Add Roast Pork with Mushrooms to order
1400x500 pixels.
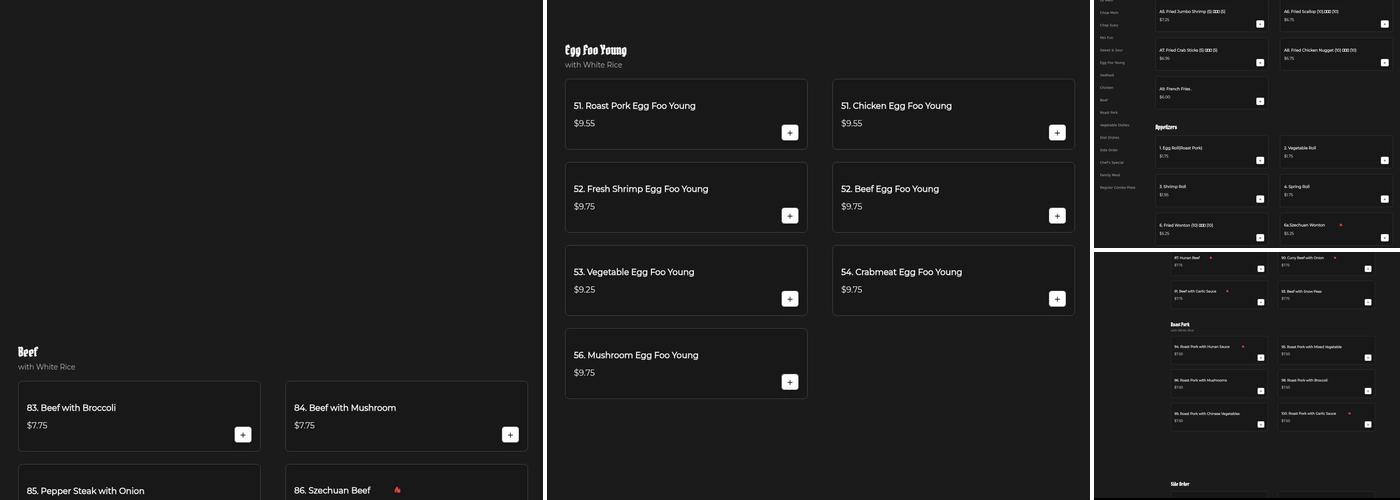(x=1260, y=391)
